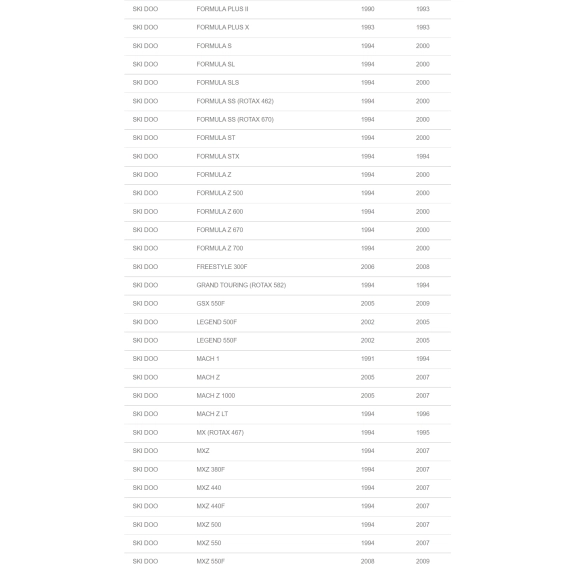
Task: Select the MX (ROTAX 467) row
Action: [x=287, y=433]
